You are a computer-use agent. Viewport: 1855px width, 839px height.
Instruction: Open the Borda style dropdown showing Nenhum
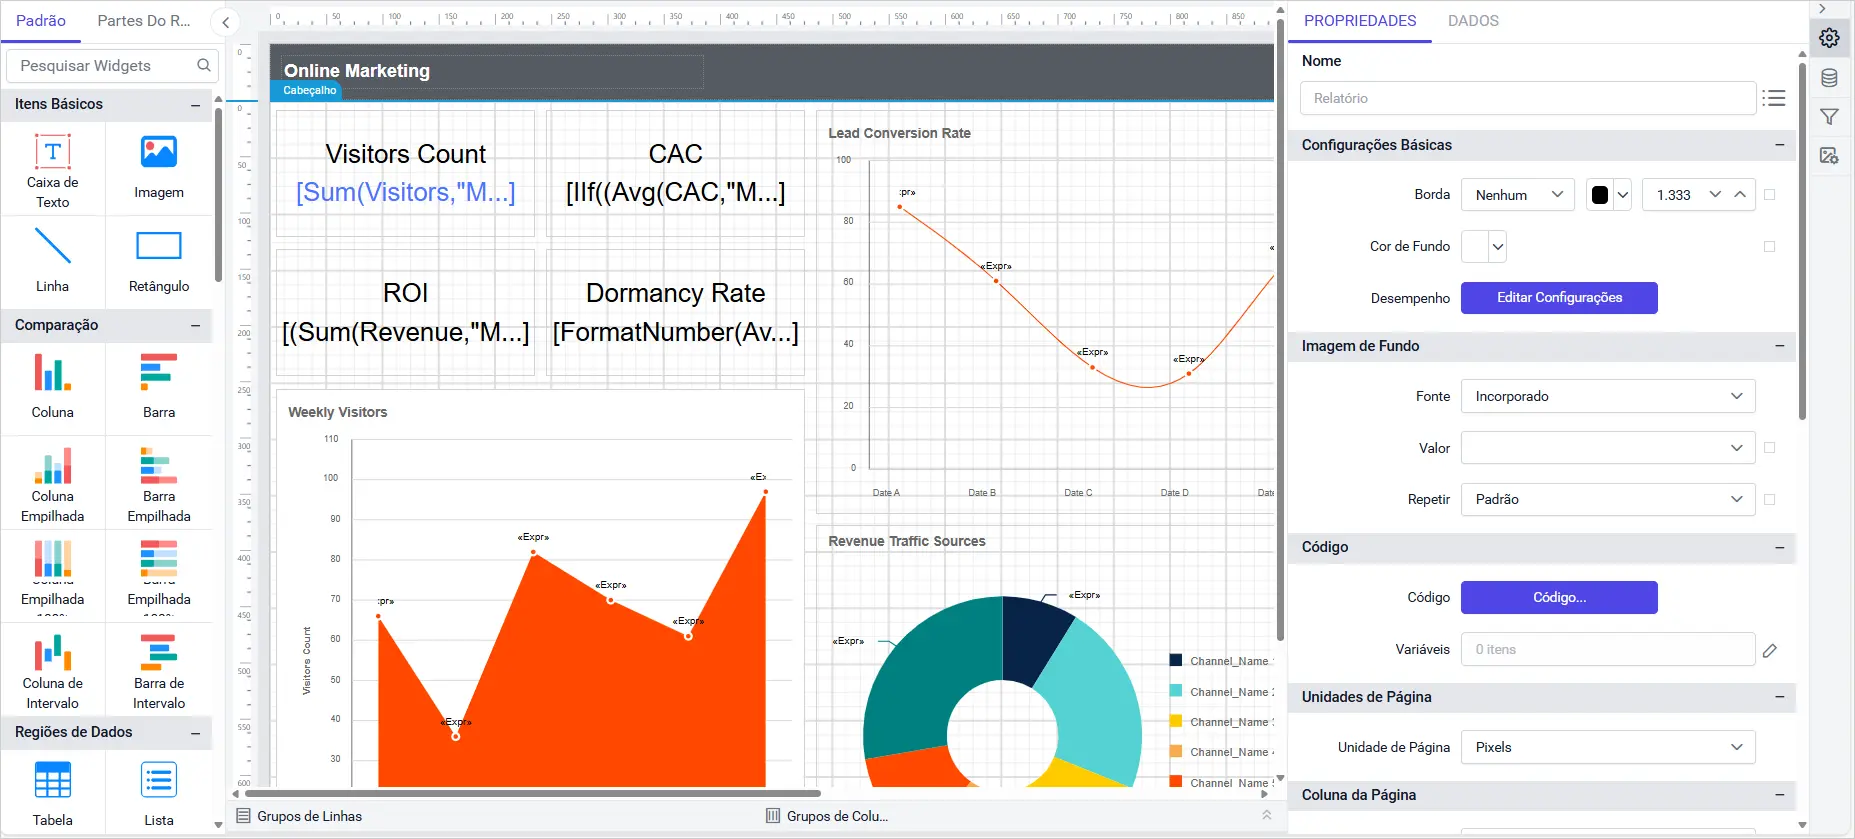[x=1518, y=195]
